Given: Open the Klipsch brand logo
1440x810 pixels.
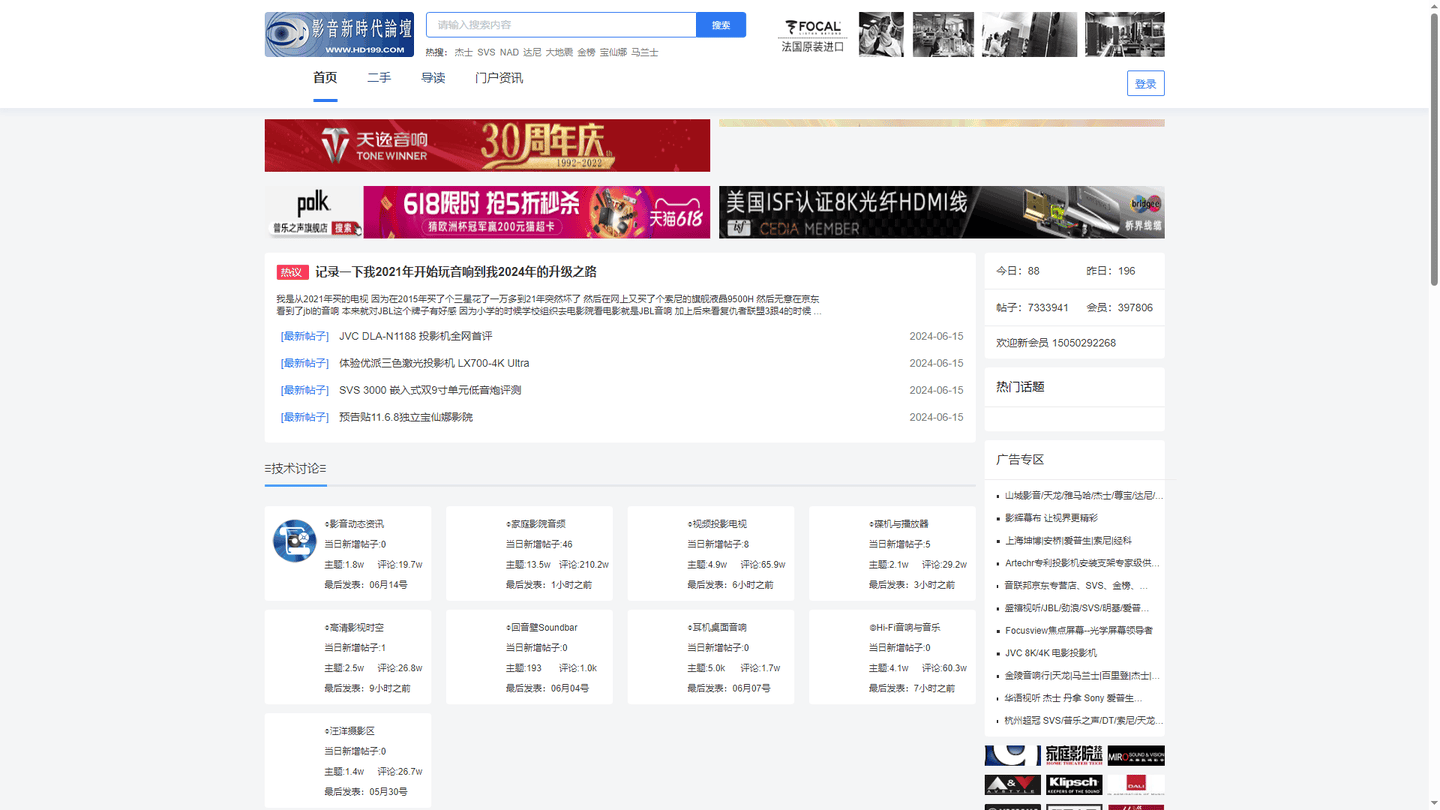Looking at the screenshot, I should [1074, 785].
